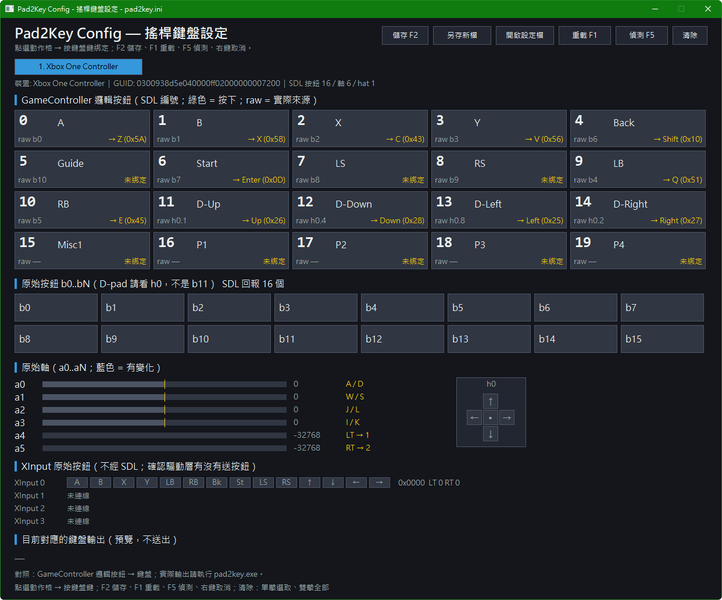This screenshot has height=600, width=722.
Task: Click the h0 hat right arrow
Action: coord(507,418)
